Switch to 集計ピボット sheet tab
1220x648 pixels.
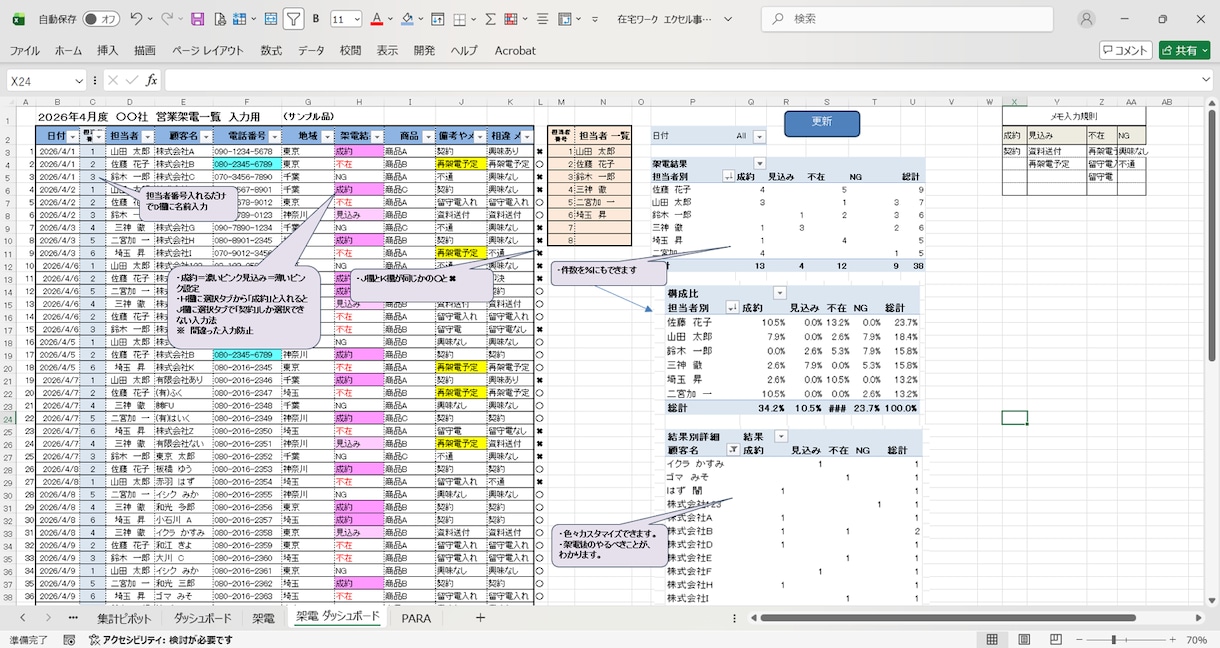[x=124, y=619]
